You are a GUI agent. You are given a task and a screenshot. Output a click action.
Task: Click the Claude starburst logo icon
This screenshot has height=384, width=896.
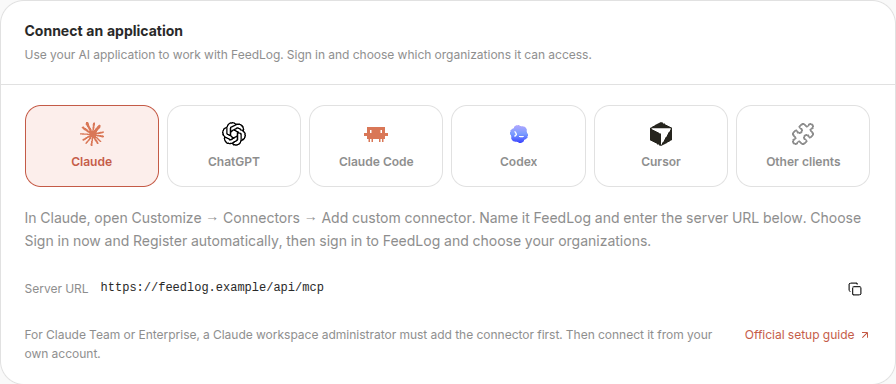click(91, 134)
